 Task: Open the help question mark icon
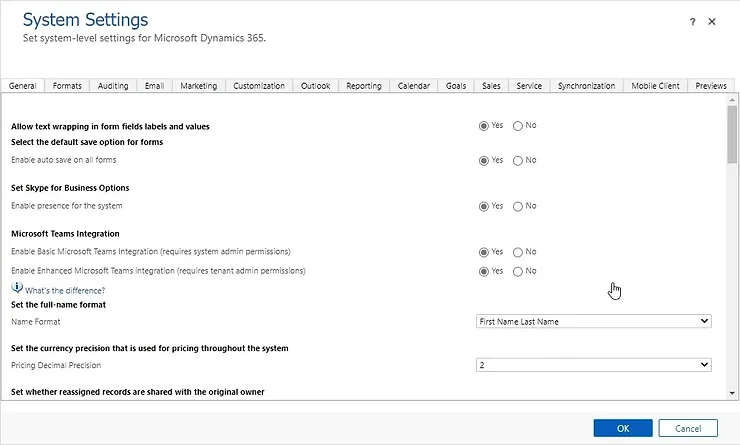[692, 22]
